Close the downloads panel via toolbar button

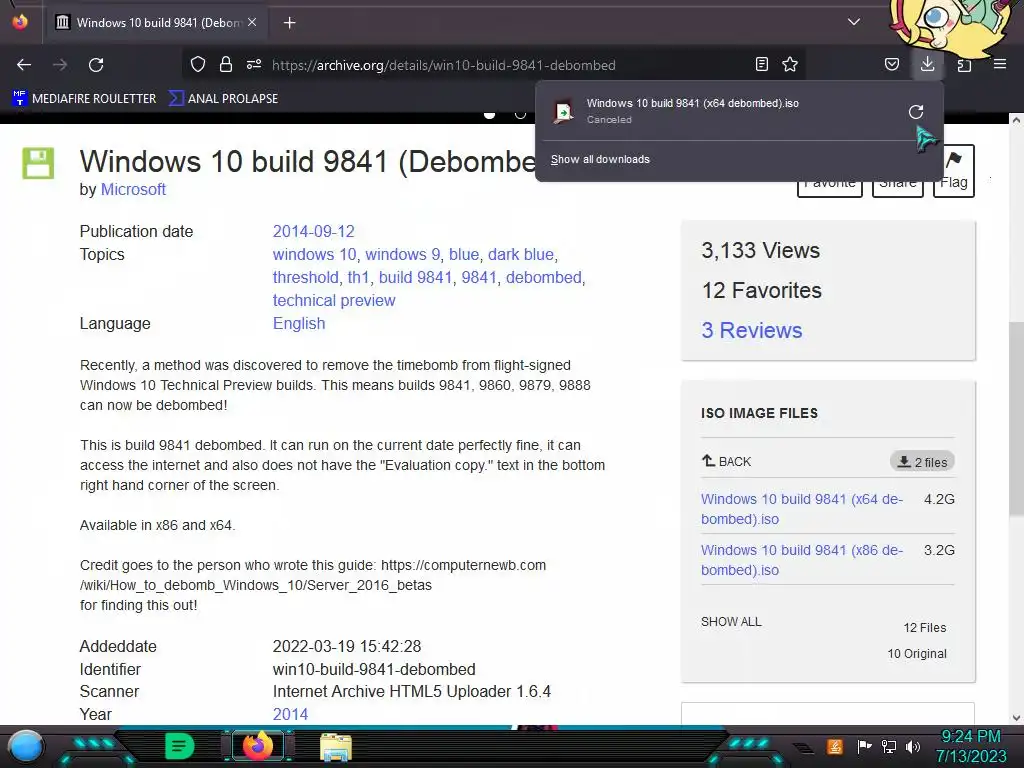(927, 65)
